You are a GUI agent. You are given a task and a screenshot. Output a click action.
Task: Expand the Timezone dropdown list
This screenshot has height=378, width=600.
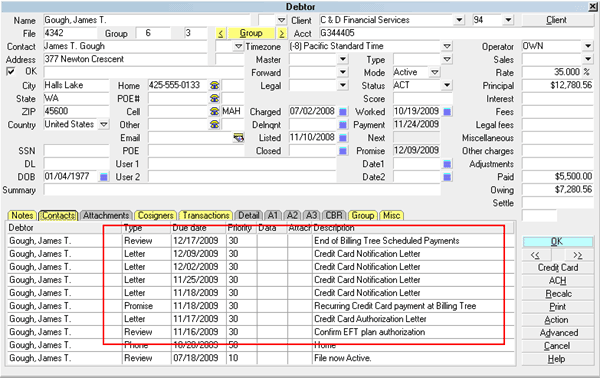point(447,46)
